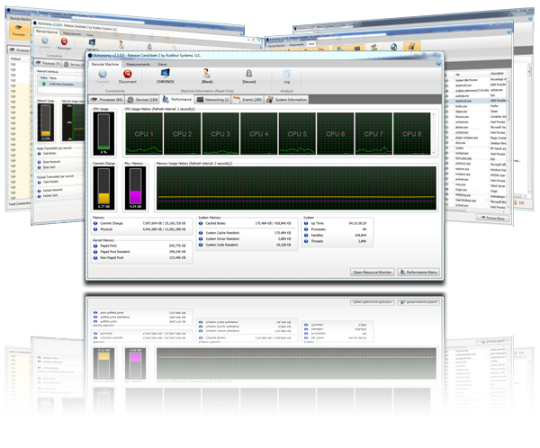Switch to the Services (184) tab

[x=143, y=100]
